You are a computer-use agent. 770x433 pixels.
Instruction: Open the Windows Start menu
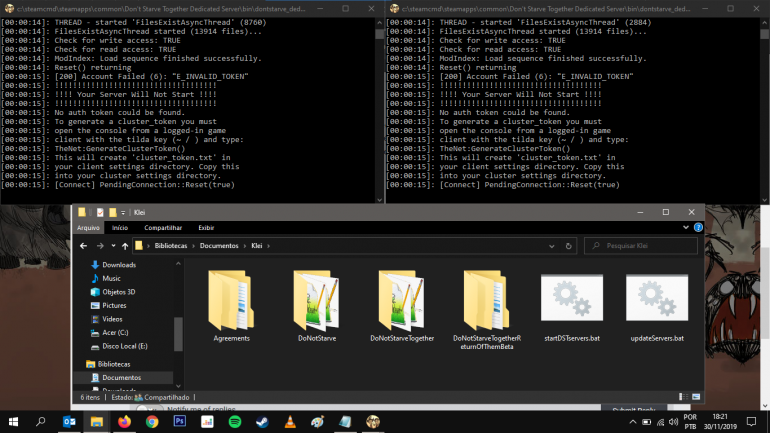13,422
